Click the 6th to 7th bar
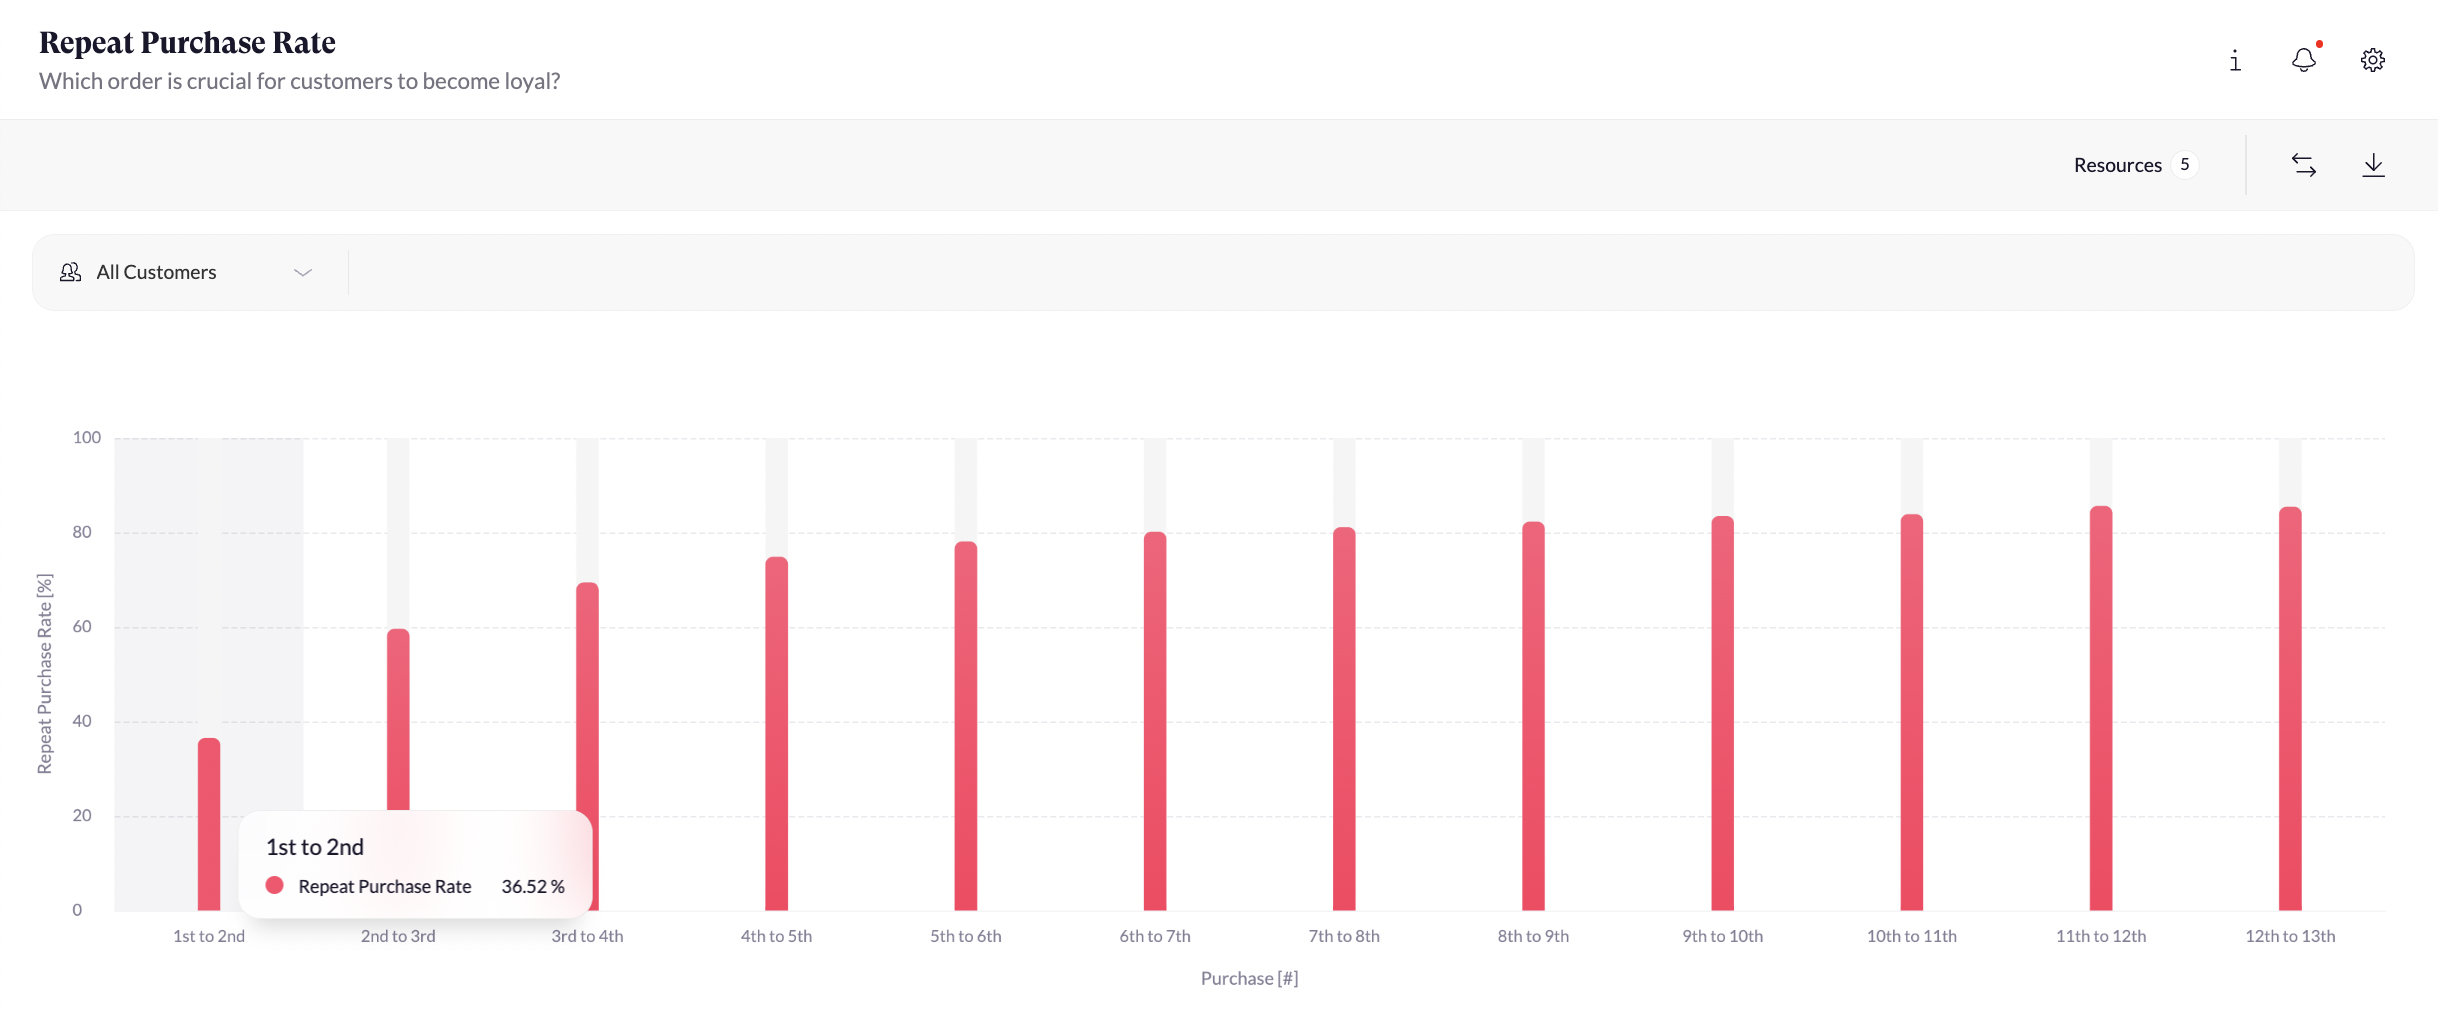 click(x=1155, y=720)
